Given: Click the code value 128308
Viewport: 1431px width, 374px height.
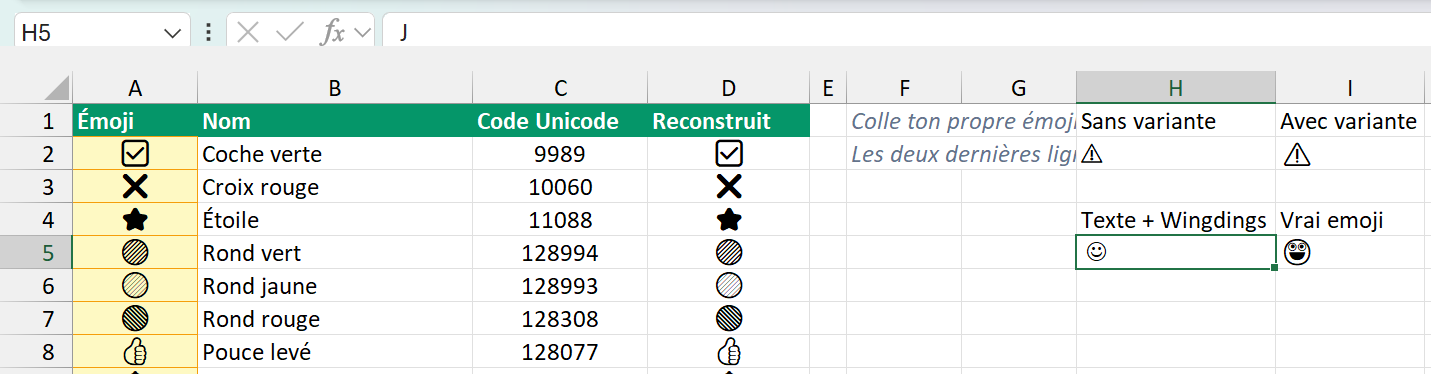Looking at the screenshot, I should coord(561,319).
